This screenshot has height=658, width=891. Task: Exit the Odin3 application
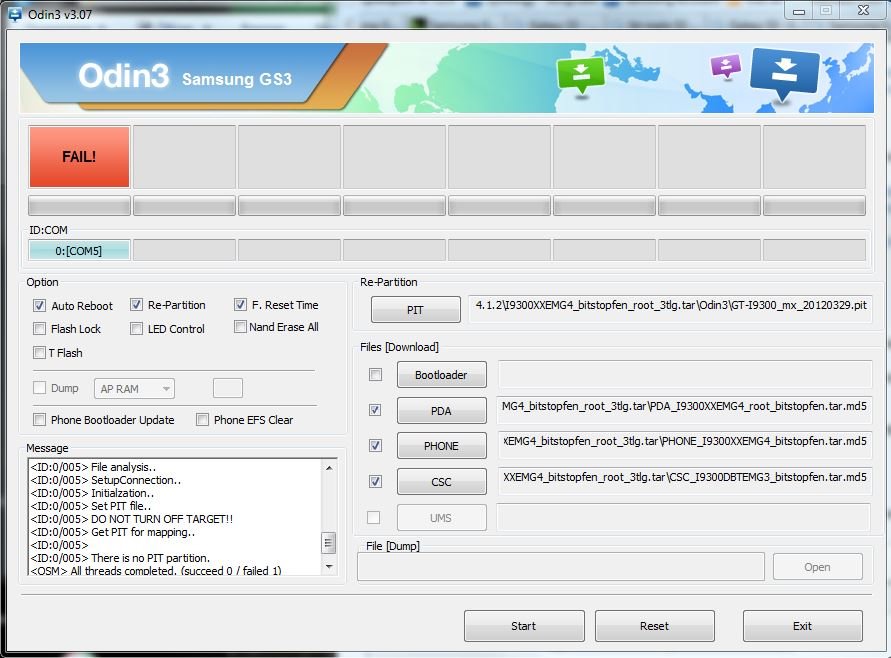(802, 626)
